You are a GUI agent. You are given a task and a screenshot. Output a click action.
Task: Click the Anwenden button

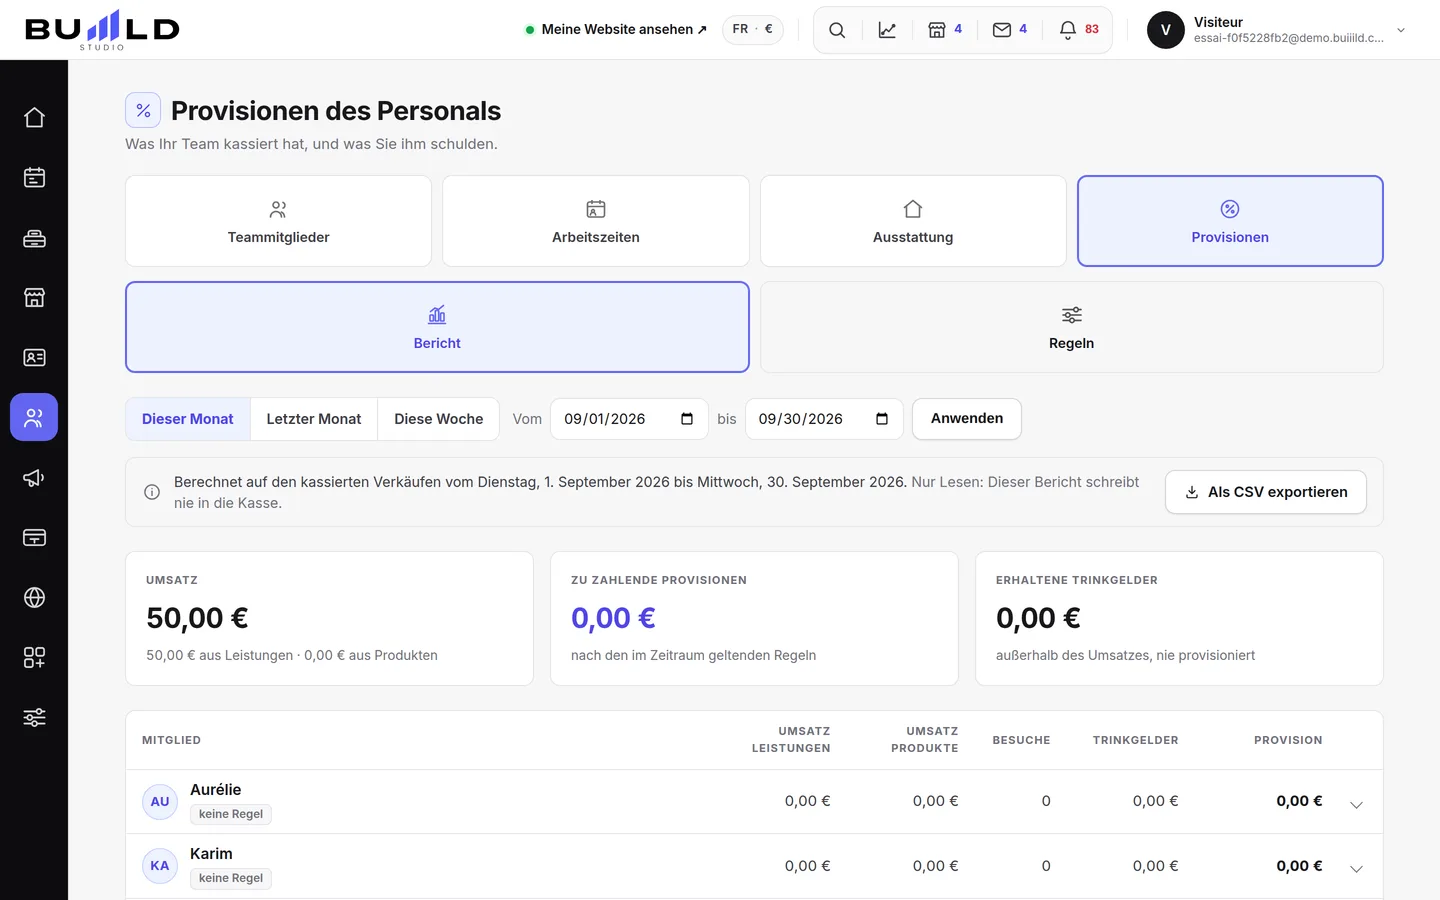(967, 419)
